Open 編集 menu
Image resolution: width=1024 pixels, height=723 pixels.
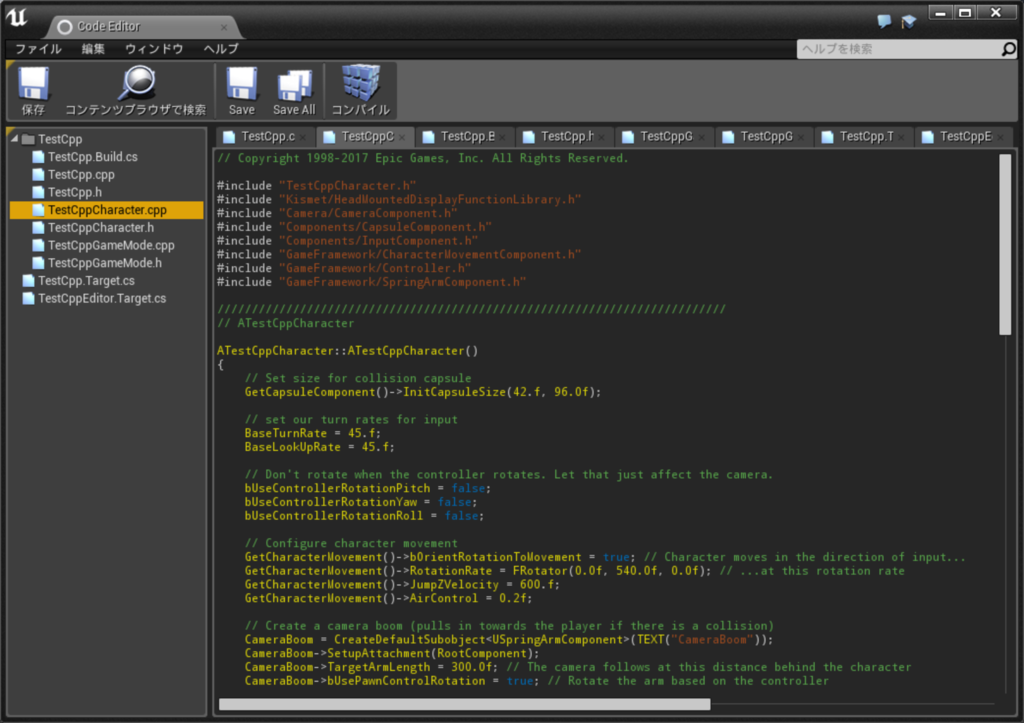[x=93, y=49]
